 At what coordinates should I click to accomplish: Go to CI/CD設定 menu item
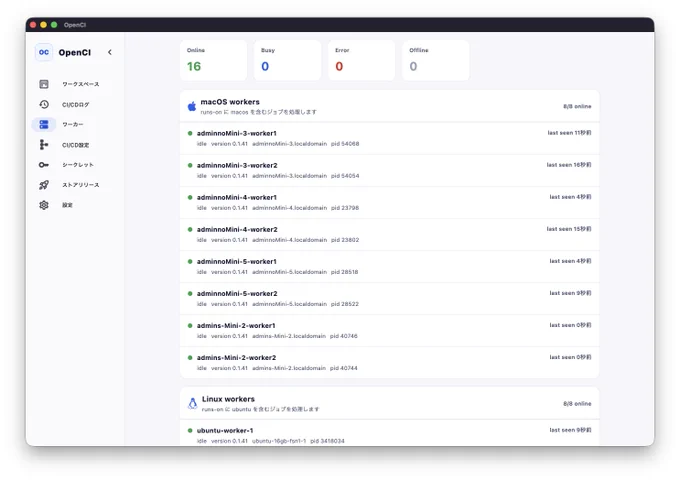click(75, 145)
